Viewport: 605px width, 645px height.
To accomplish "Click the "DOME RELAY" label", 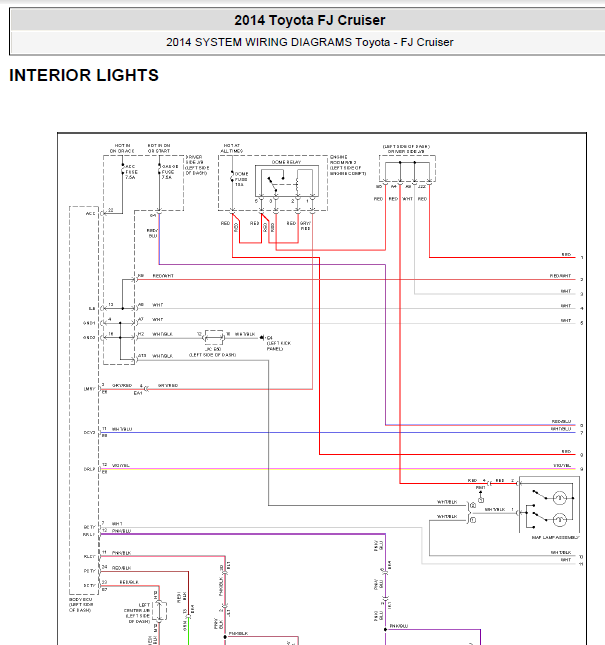I will click(x=286, y=162).
